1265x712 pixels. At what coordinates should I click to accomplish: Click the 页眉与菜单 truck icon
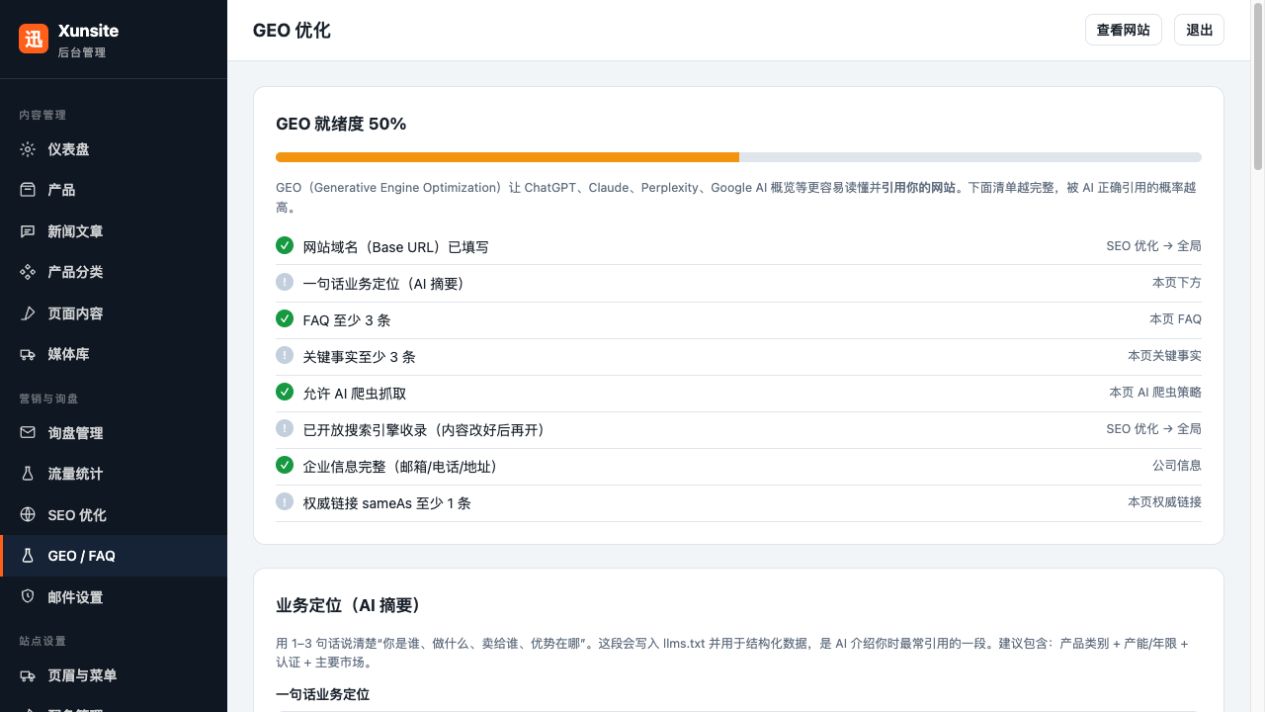click(x=28, y=676)
